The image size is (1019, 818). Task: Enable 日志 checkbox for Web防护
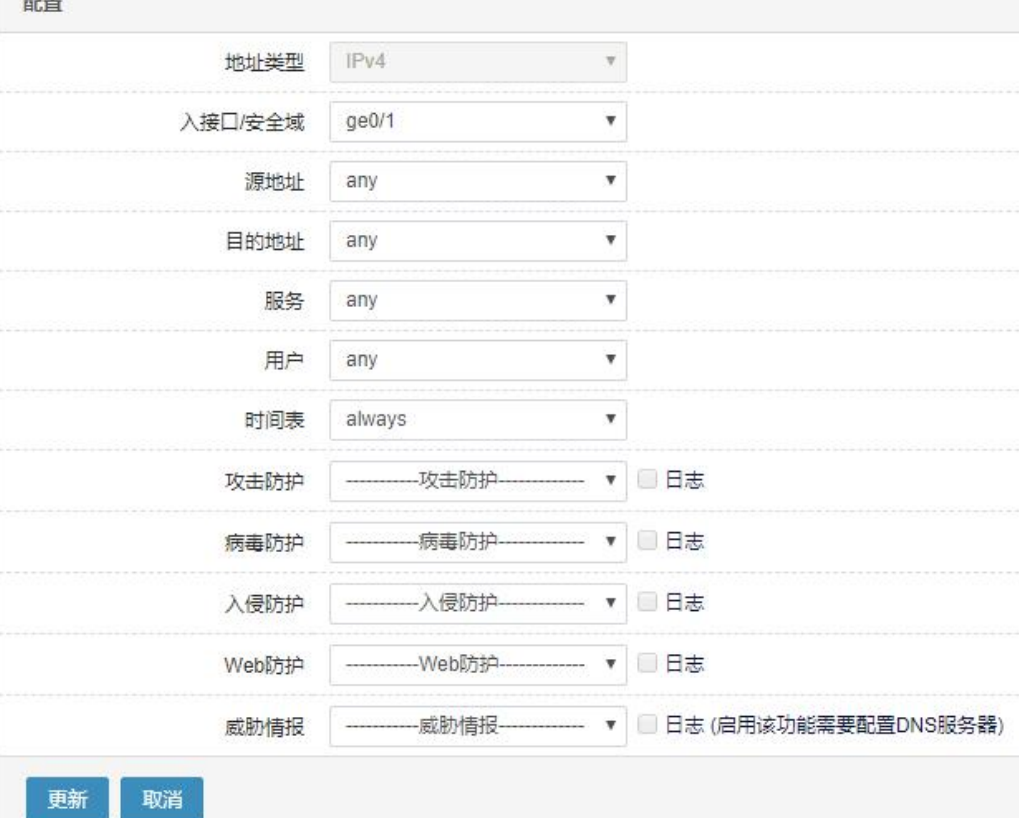coord(647,663)
